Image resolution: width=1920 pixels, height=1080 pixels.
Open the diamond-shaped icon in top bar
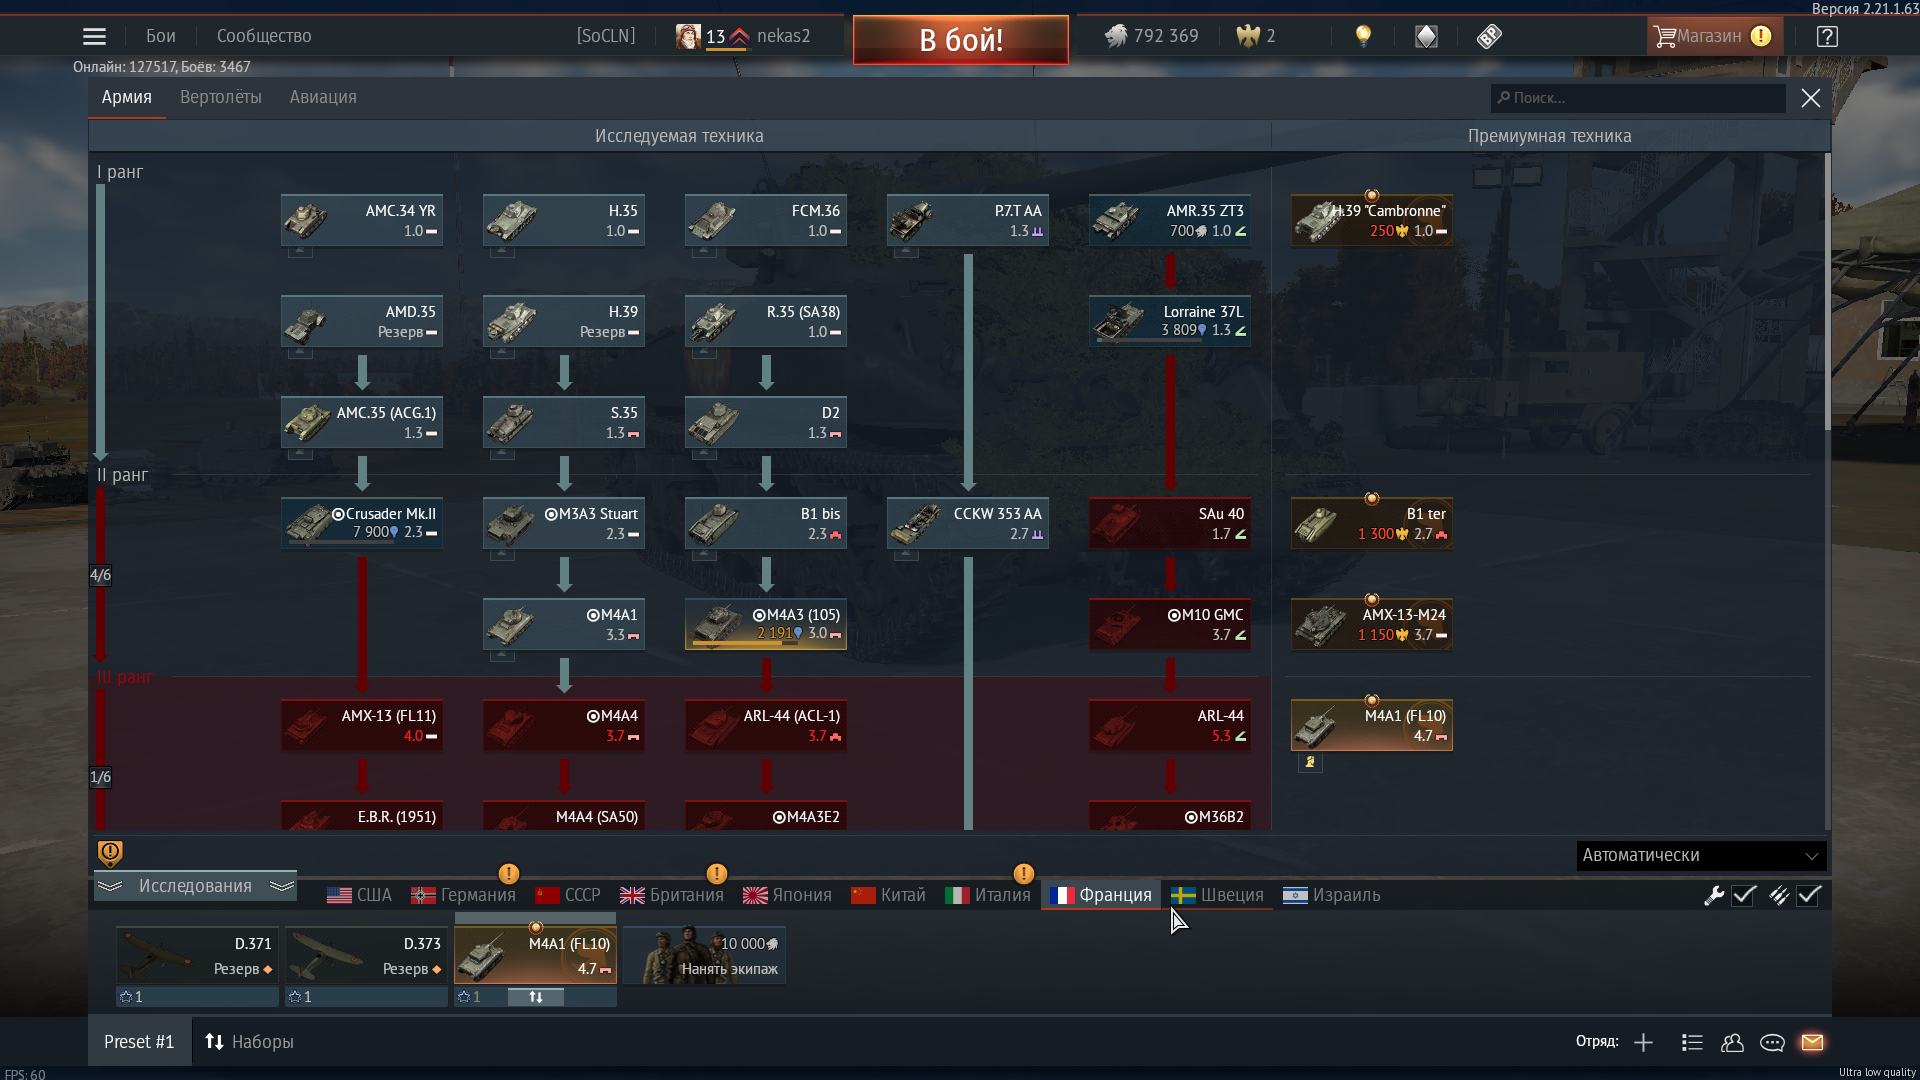coord(1426,36)
